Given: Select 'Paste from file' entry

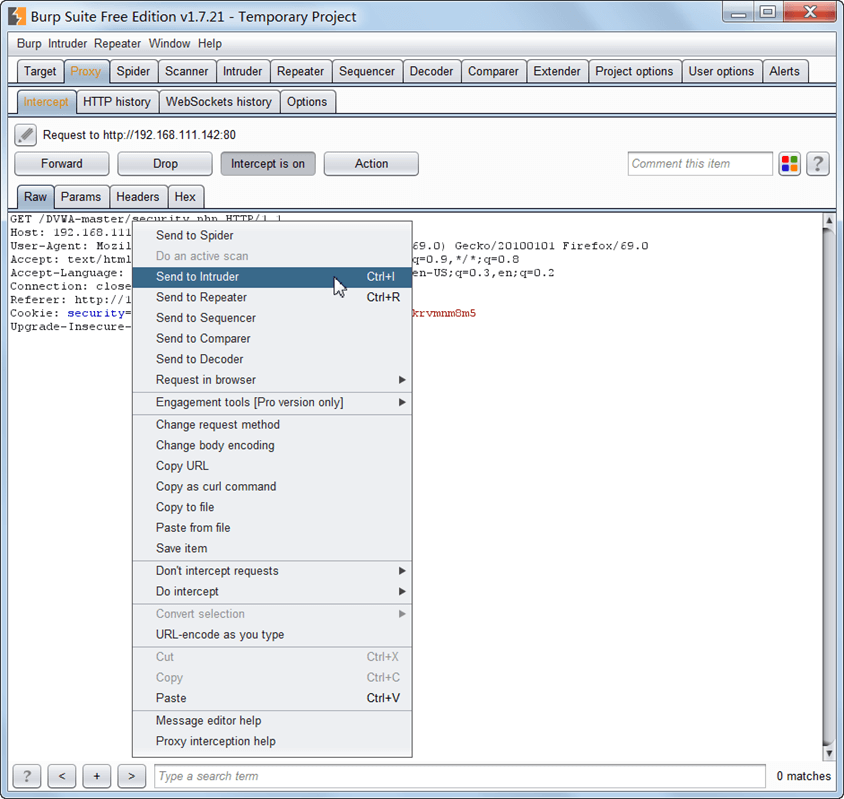Looking at the screenshot, I should [272, 528].
